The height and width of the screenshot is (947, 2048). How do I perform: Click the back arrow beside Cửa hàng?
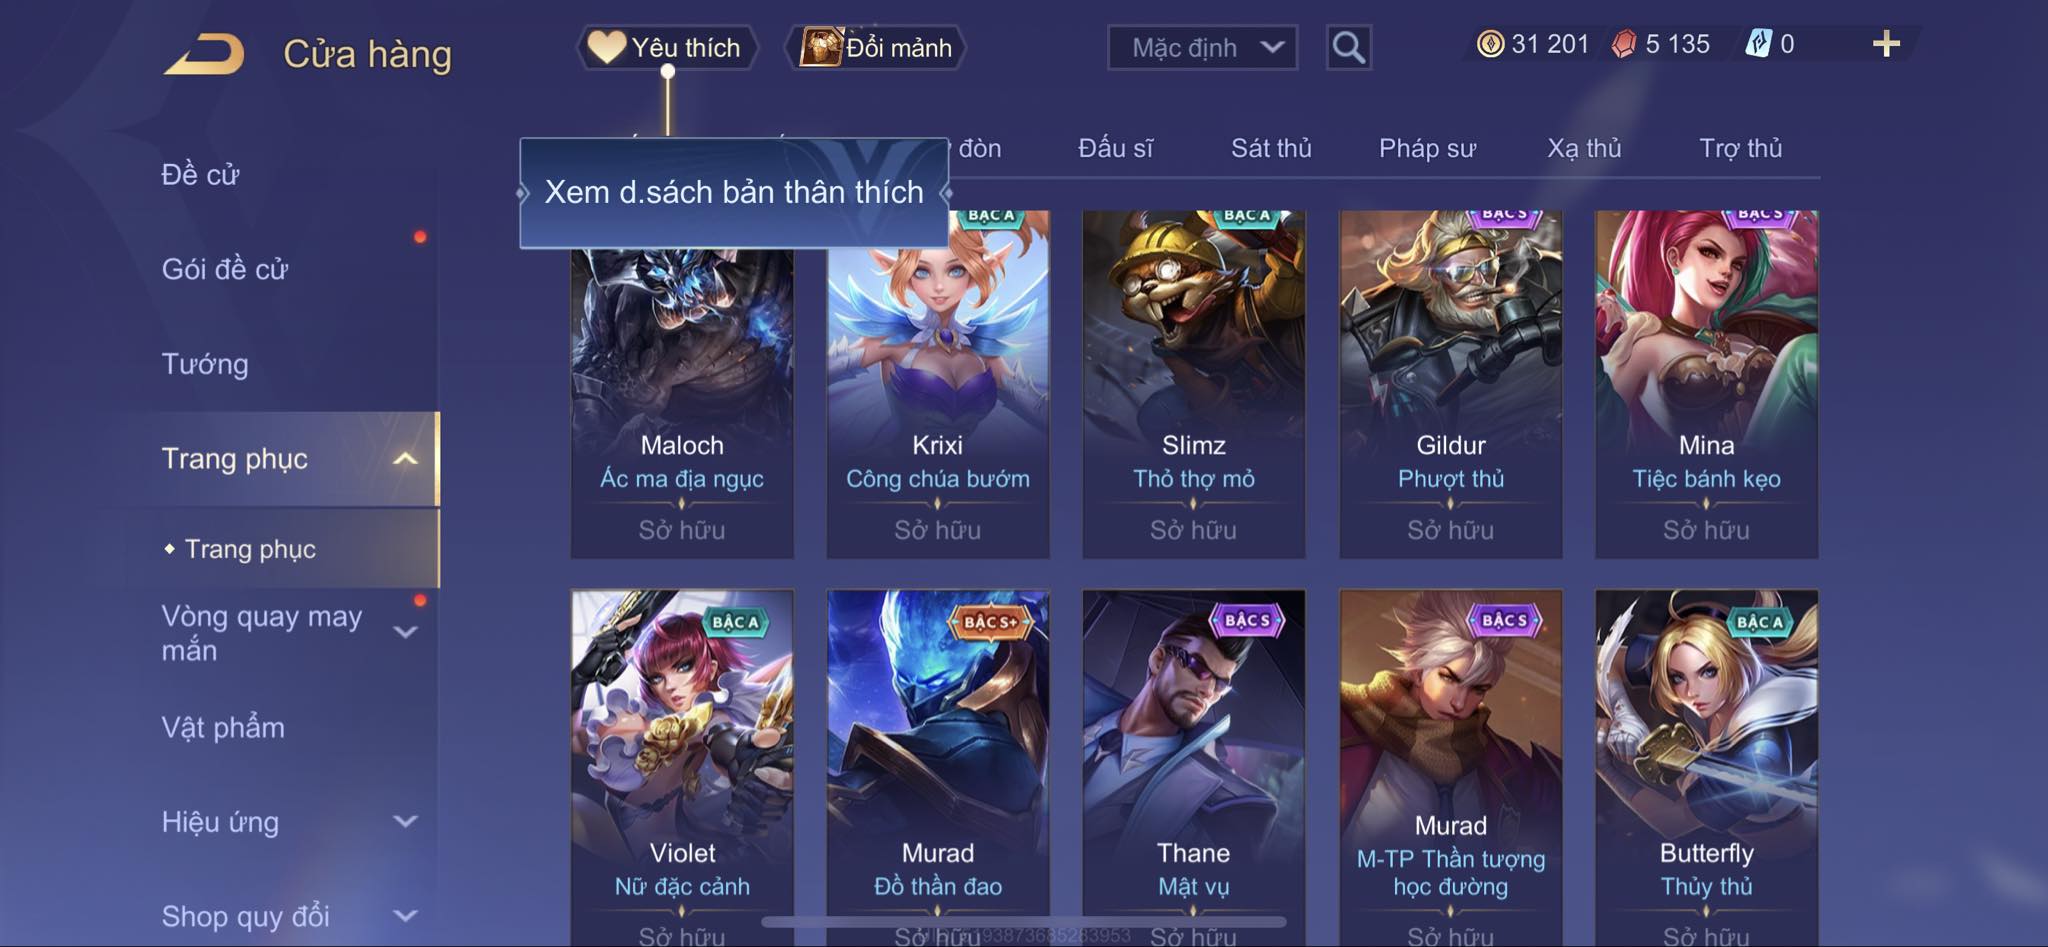tap(205, 54)
